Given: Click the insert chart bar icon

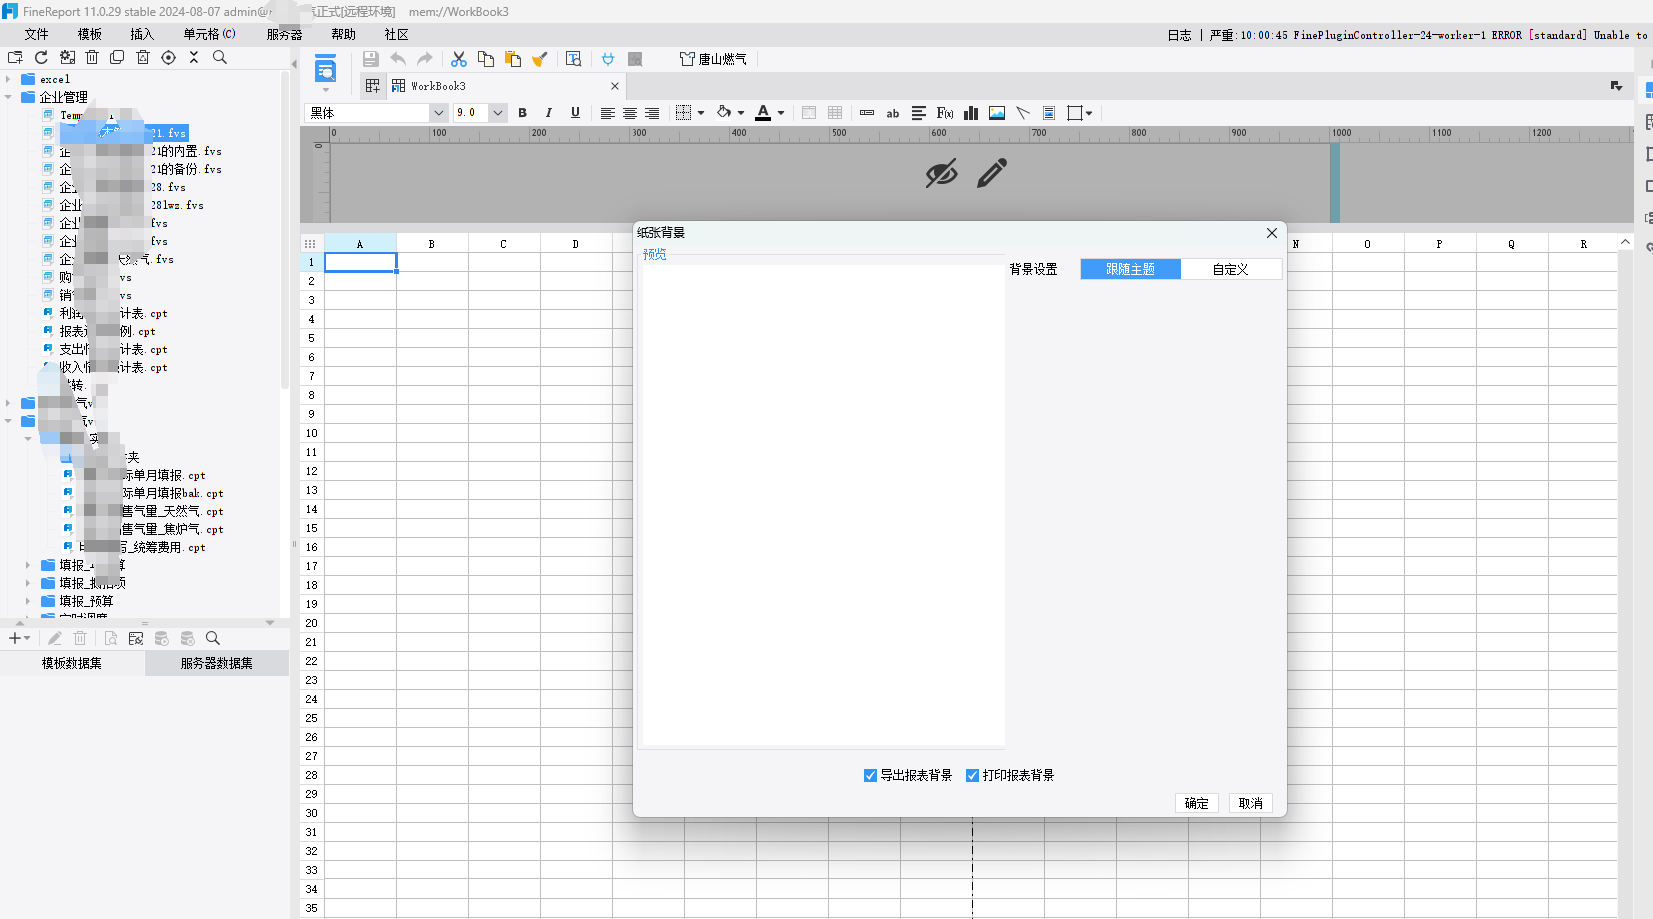Looking at the screenshot, I should click(x=971, y=113).
